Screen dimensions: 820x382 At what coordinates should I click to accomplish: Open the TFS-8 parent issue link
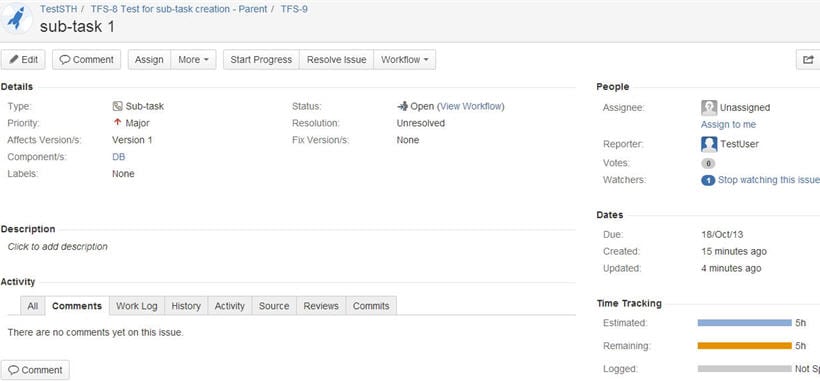click(x=179, y=9)
